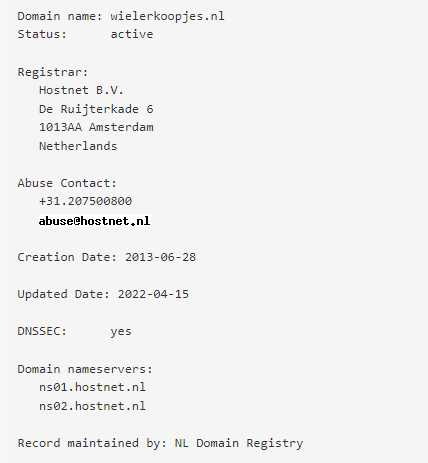
Task: Click the NL Domain Registry text
Action: (239, 443)
